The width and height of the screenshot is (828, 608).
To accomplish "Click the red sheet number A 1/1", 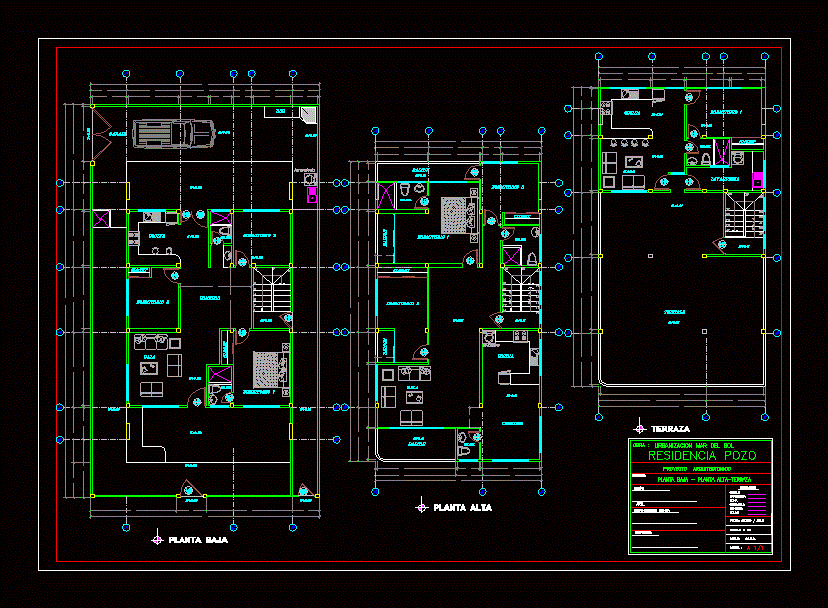I will (754, 548).
